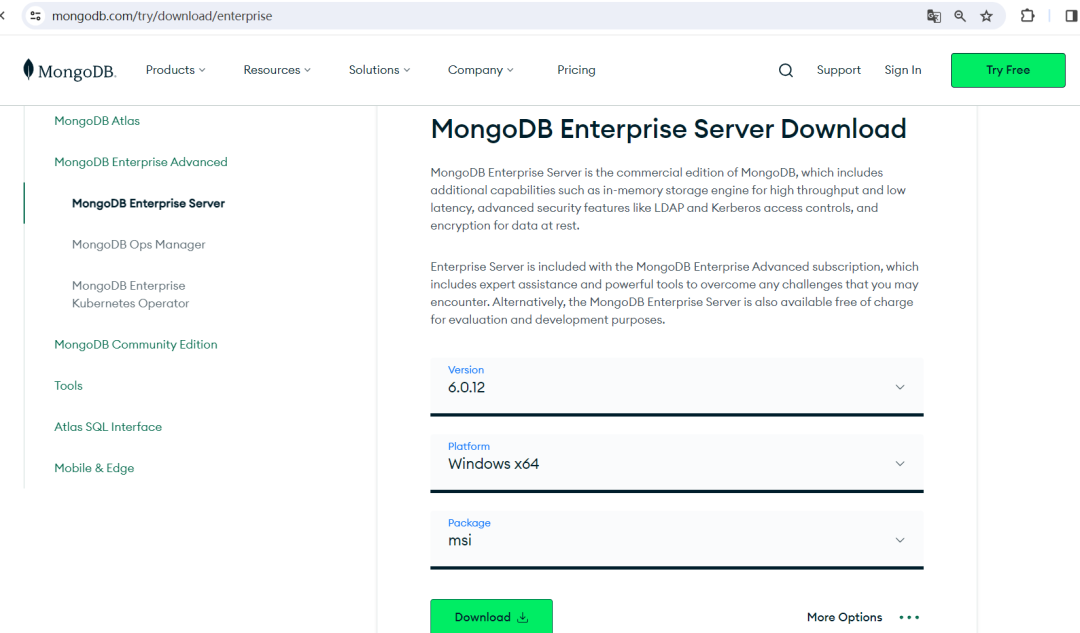Open MongoDB Enterprise Kubernetes Operator in sidebar
Screen dimensions: 1080x633
point(130,294)
